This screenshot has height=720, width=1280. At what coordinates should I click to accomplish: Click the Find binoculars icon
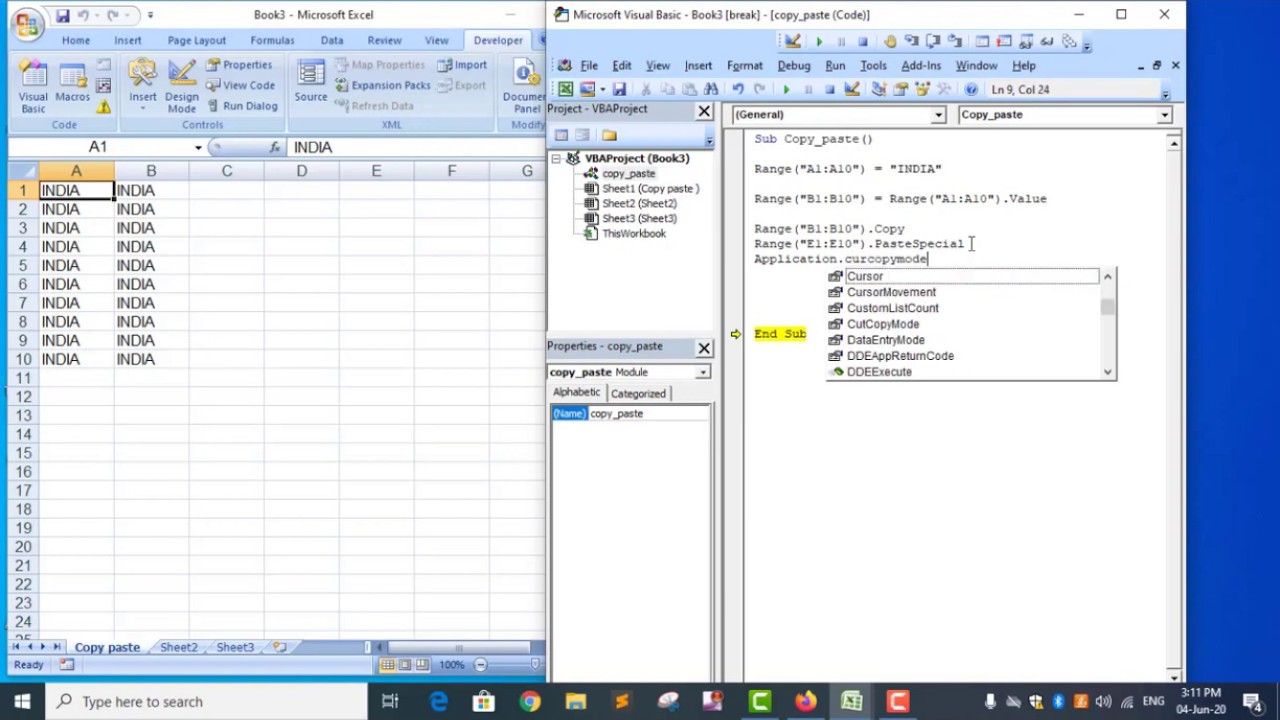pos(710,90)
